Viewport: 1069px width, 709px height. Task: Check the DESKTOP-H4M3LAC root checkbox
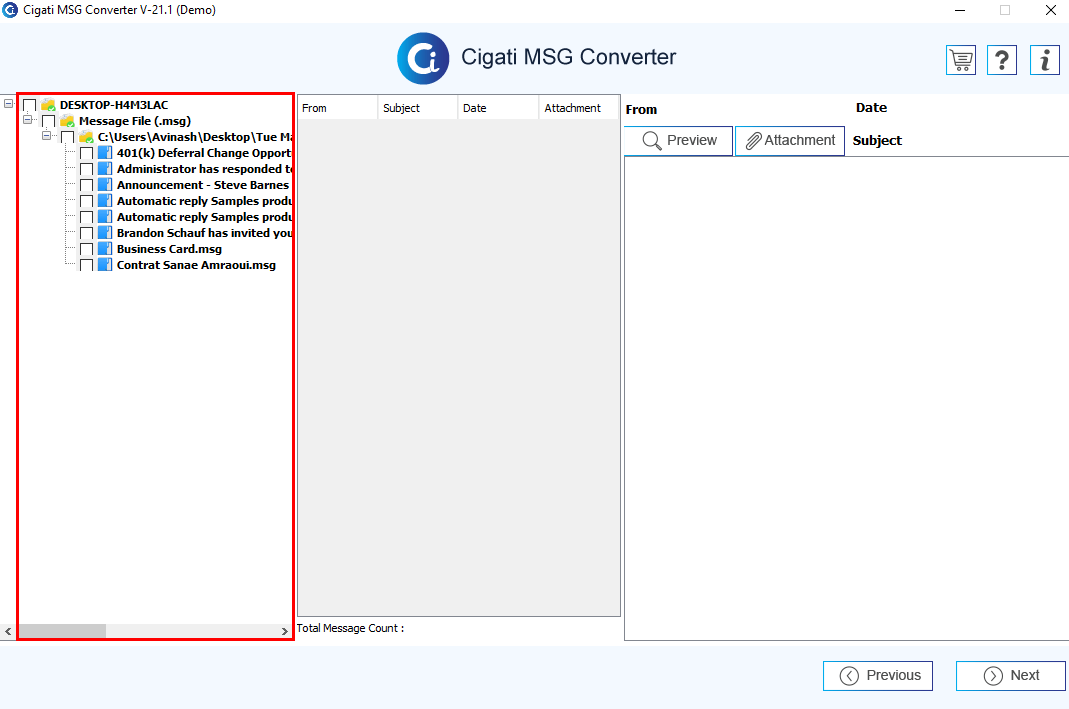[x=29, y=105]
